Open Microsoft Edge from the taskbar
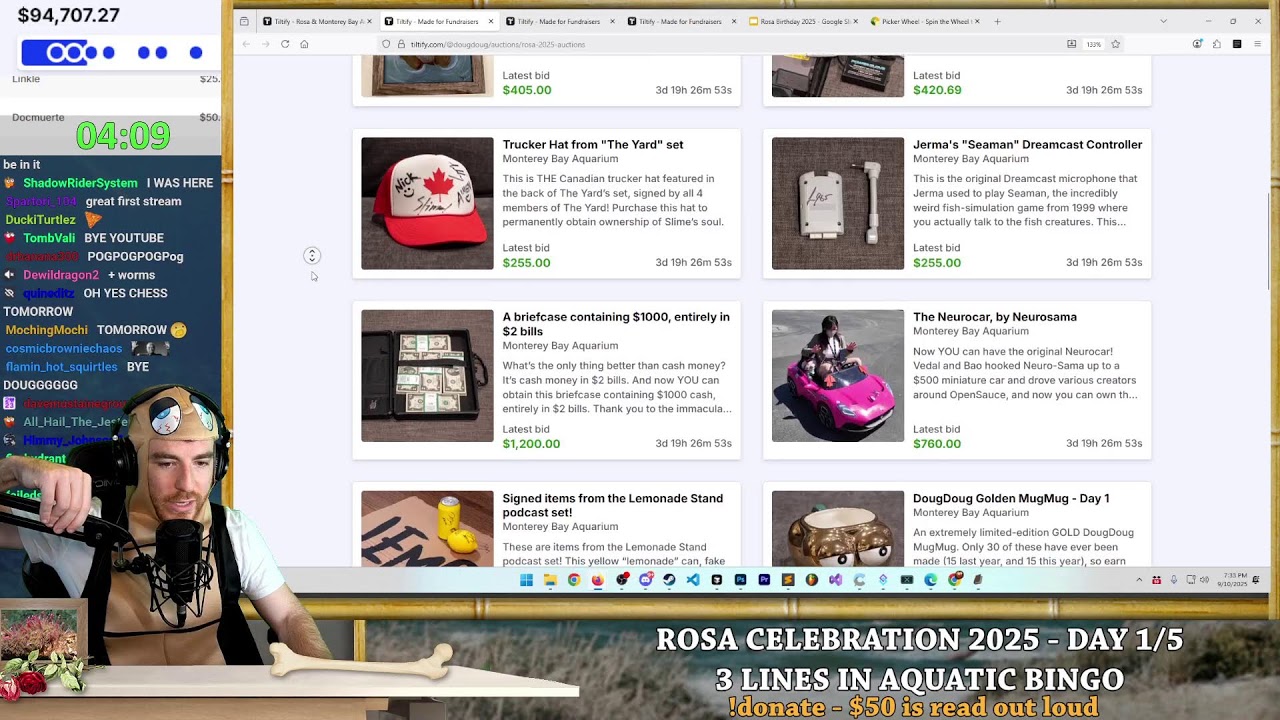Viewport: 1280px width, 720px height. [x=930, y=580]
